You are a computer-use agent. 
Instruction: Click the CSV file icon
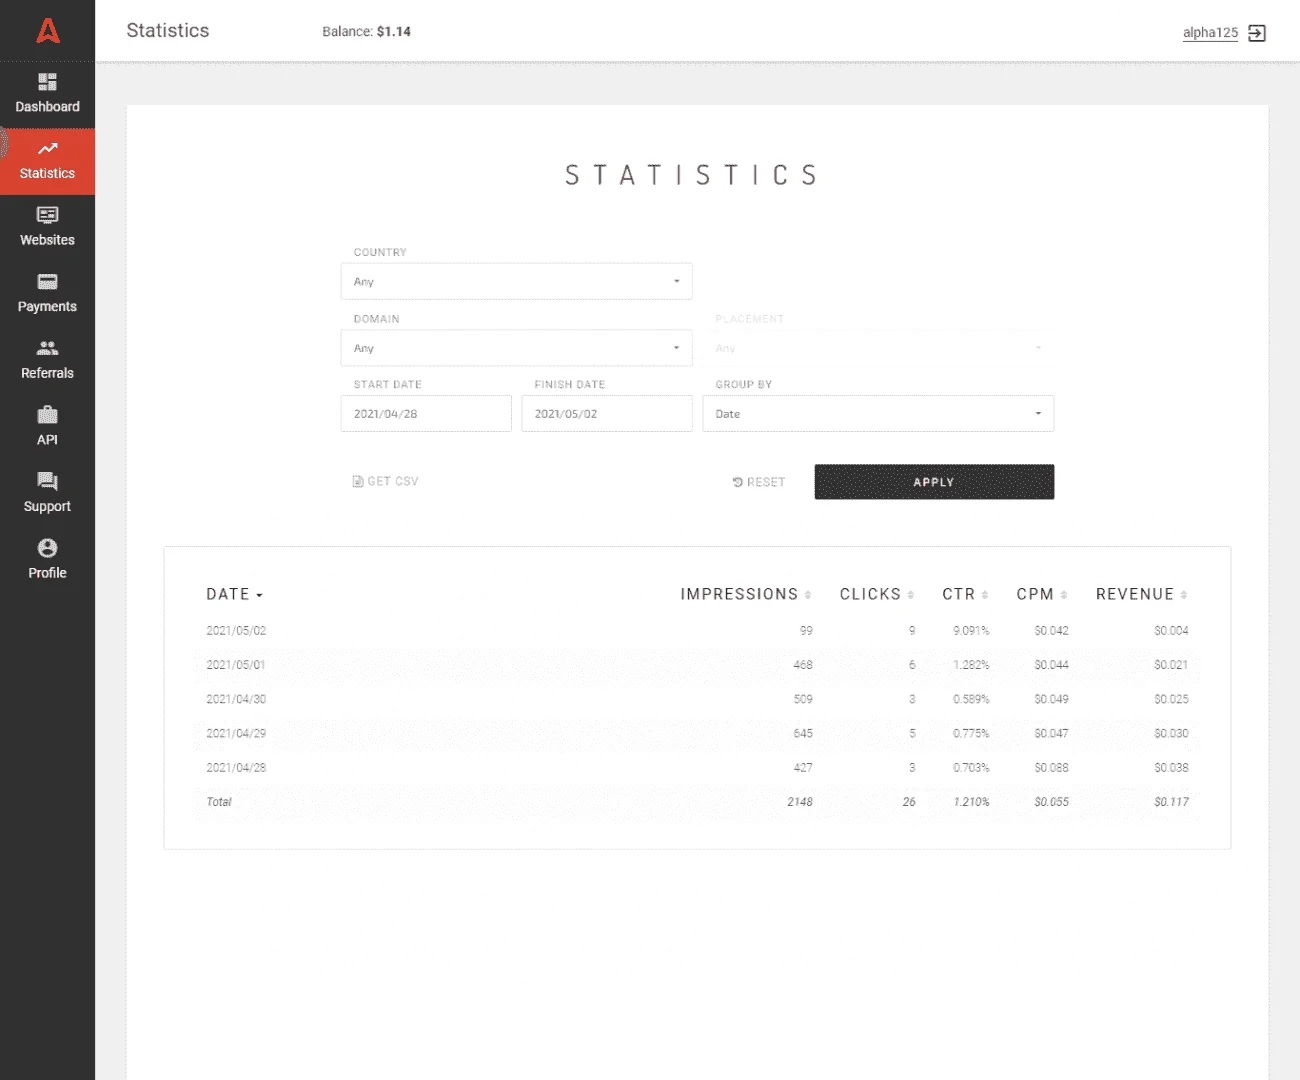tap(358, 481)
